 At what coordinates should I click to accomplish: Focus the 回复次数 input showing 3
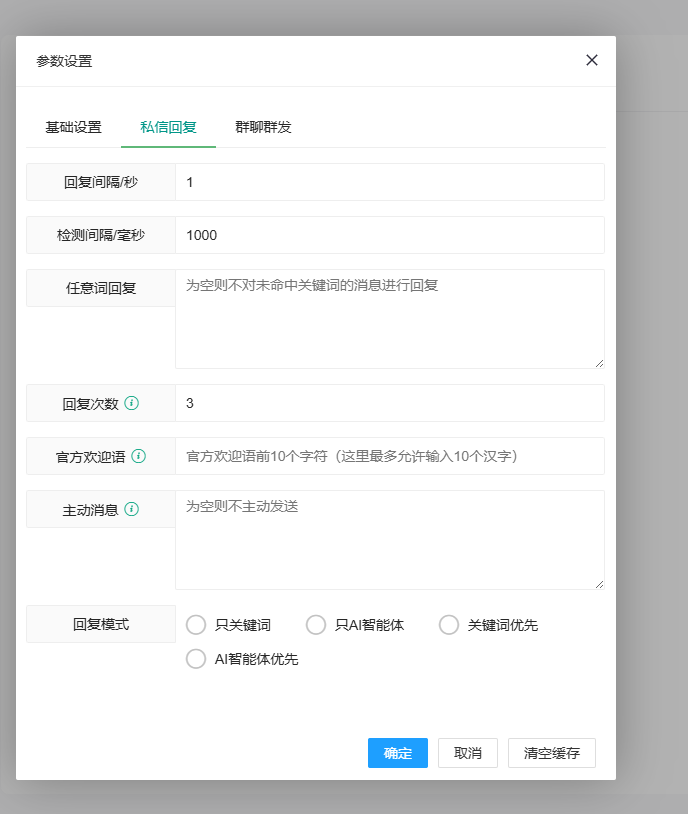(x=389, y=403)
